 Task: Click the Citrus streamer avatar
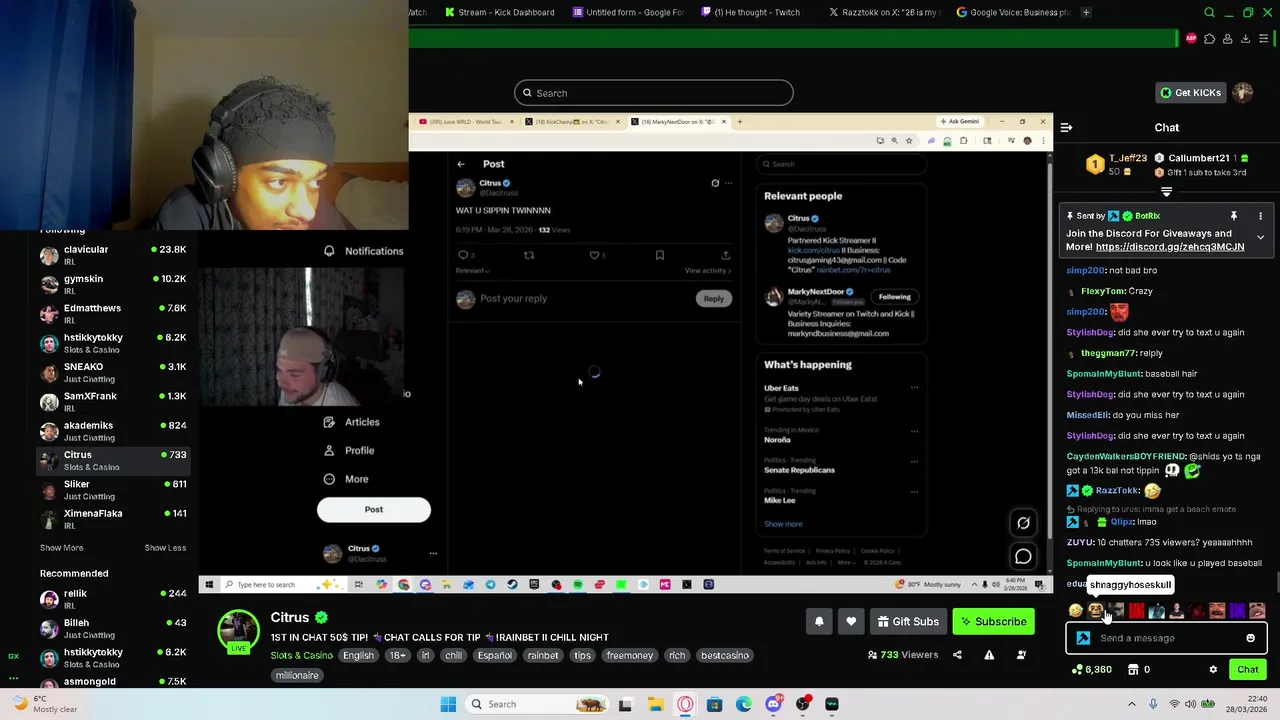click(x=238, y=631)
